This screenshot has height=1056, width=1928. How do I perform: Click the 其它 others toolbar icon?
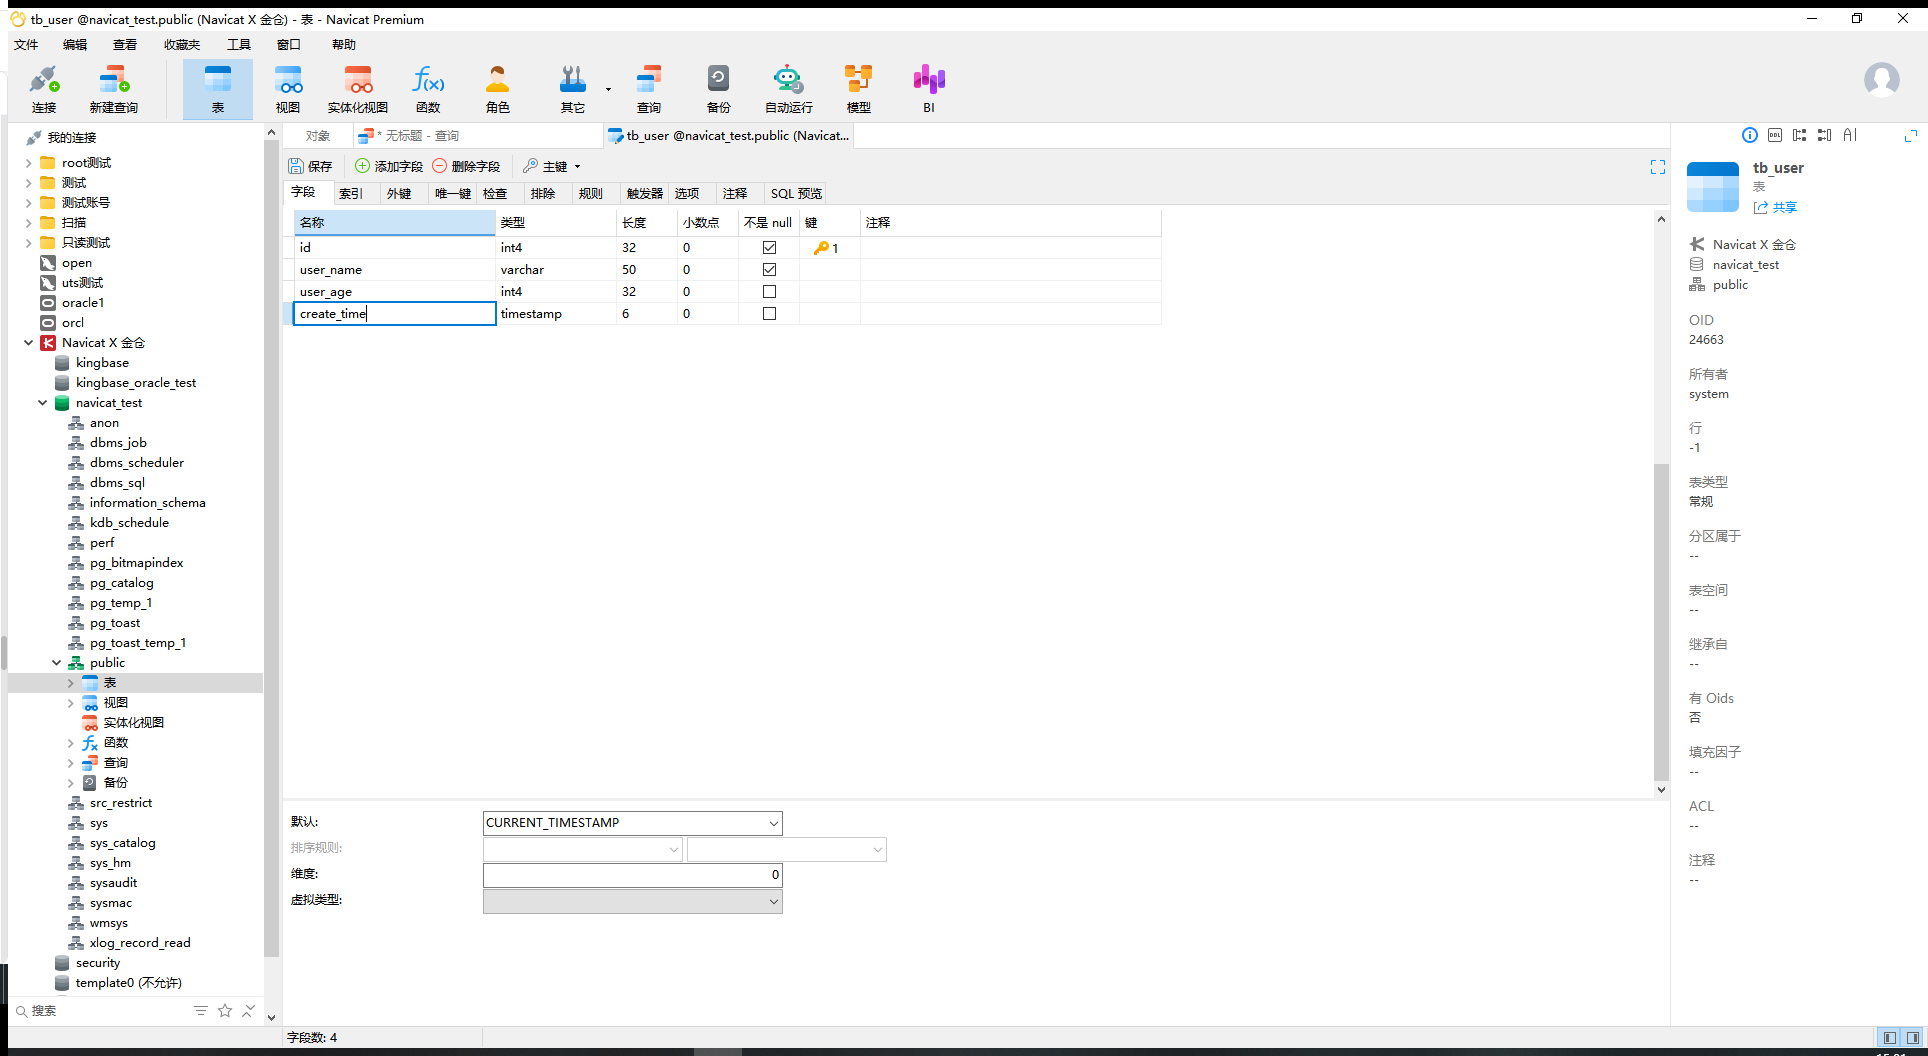coord(573,89)
